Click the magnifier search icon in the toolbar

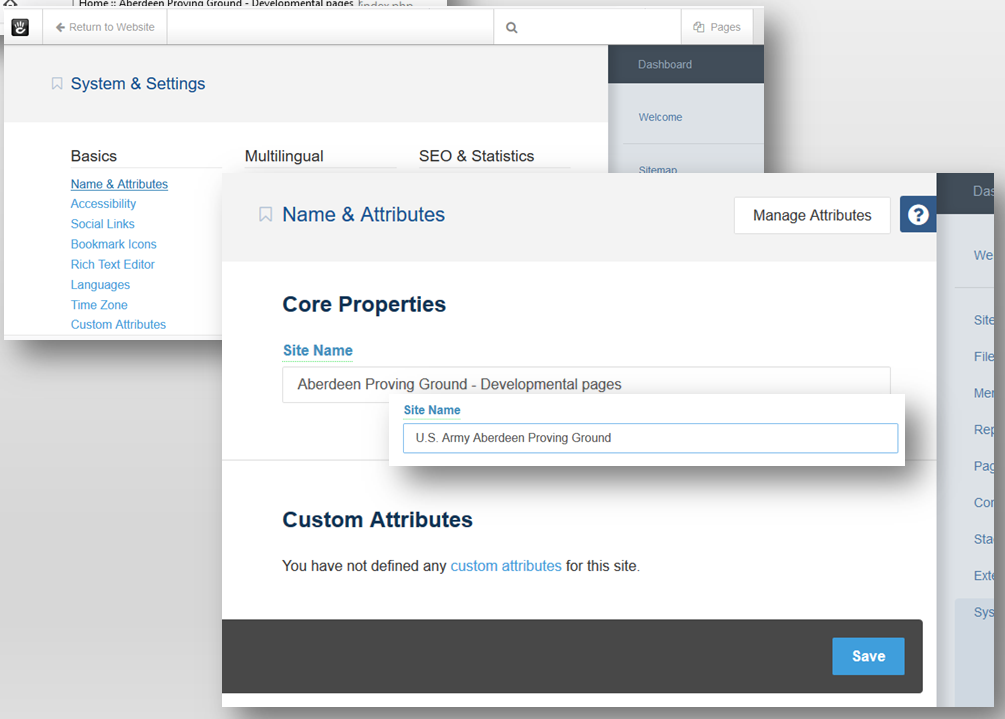pos(511,28)
